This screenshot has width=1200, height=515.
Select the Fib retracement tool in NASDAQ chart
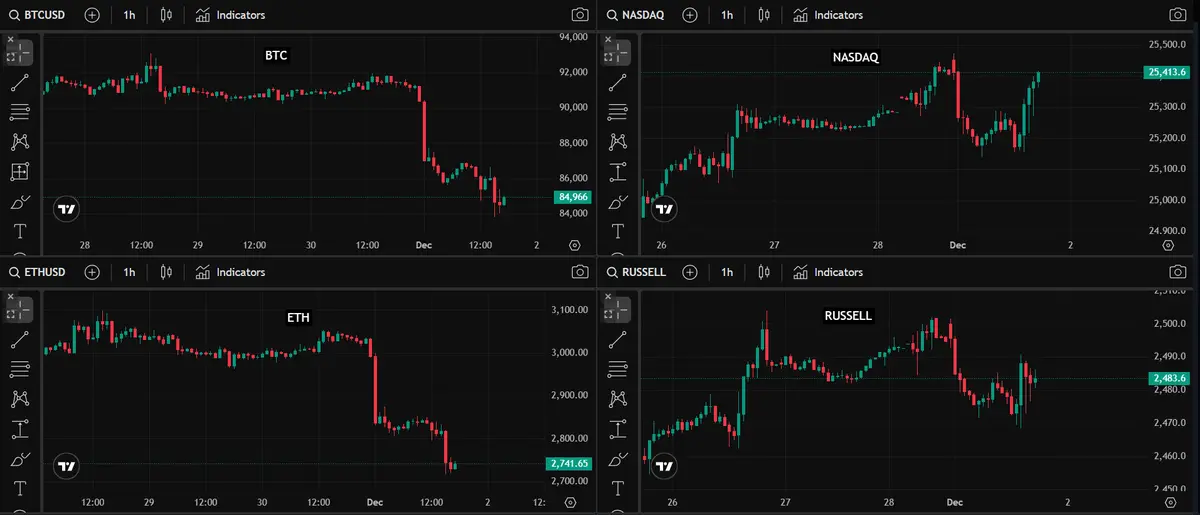618,112
